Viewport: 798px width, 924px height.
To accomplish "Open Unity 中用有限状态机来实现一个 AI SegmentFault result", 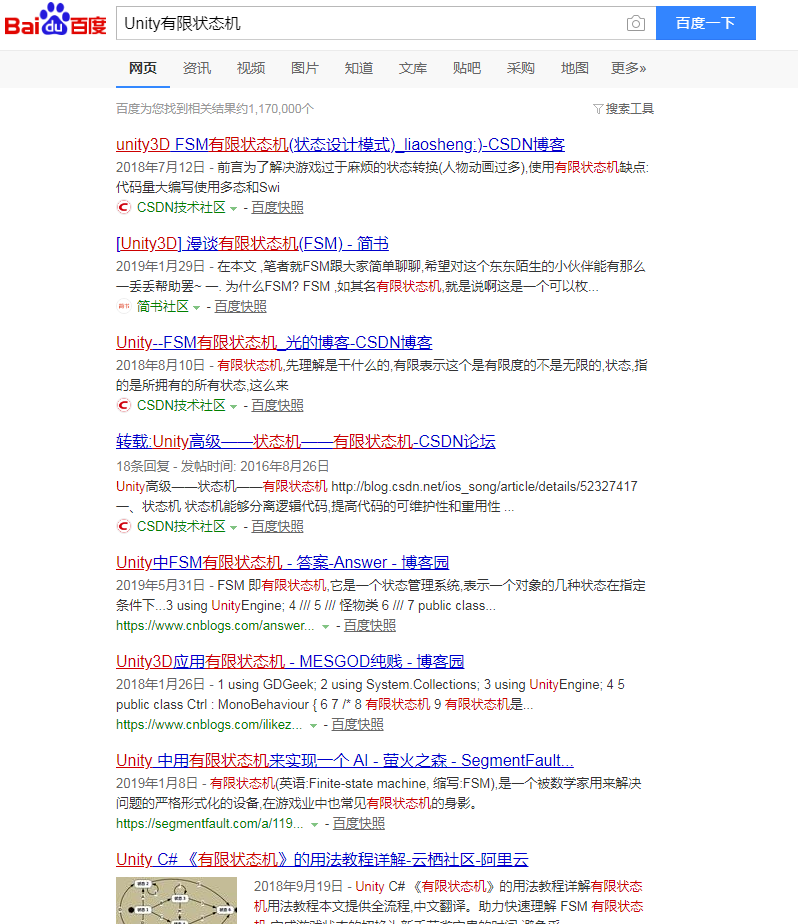I will 345,760.
